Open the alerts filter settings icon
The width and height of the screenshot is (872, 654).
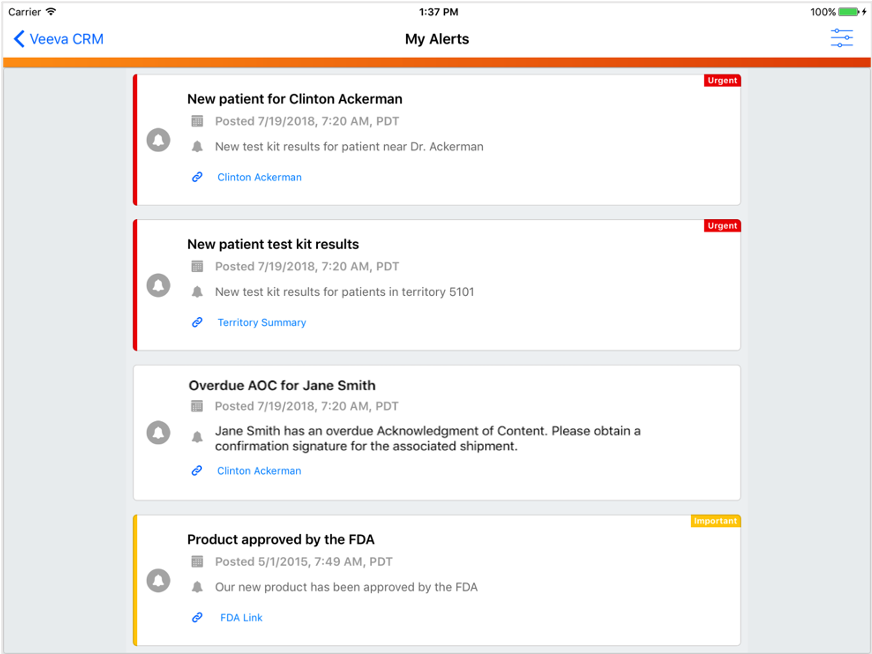pyautogui.click(x=841, y=39)
